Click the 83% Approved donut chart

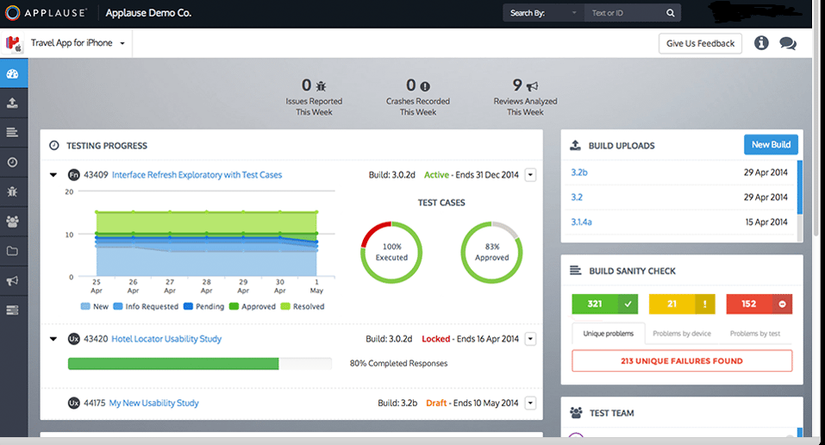coord(492,252)
